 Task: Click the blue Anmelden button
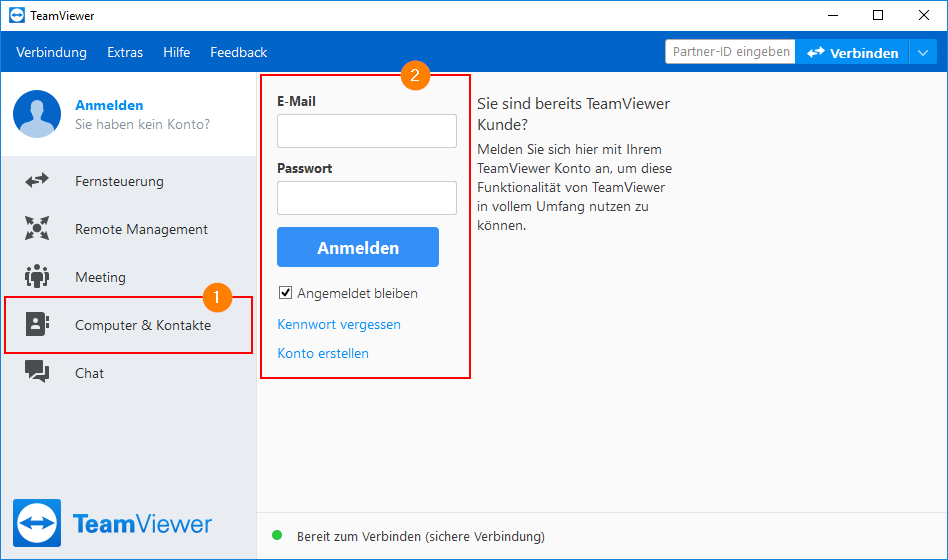click(x=358, y=247)
